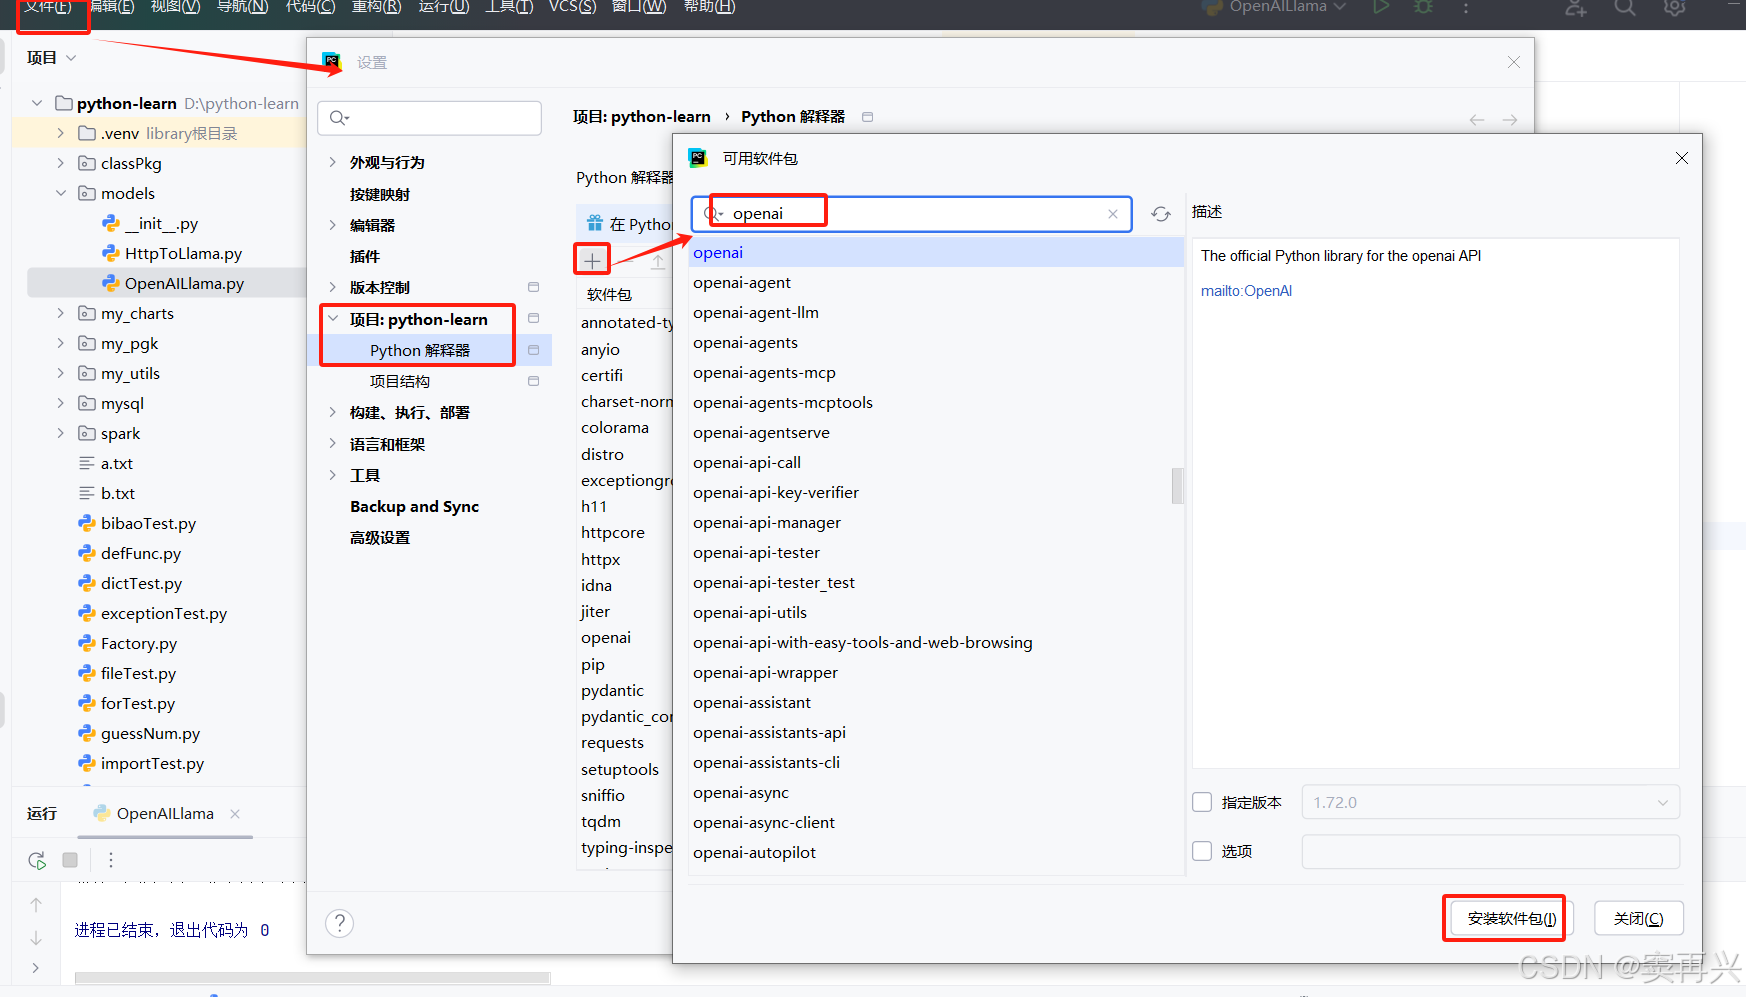
Task: Click the Run green triangle in top toolbar
Action: point(1381,7)
